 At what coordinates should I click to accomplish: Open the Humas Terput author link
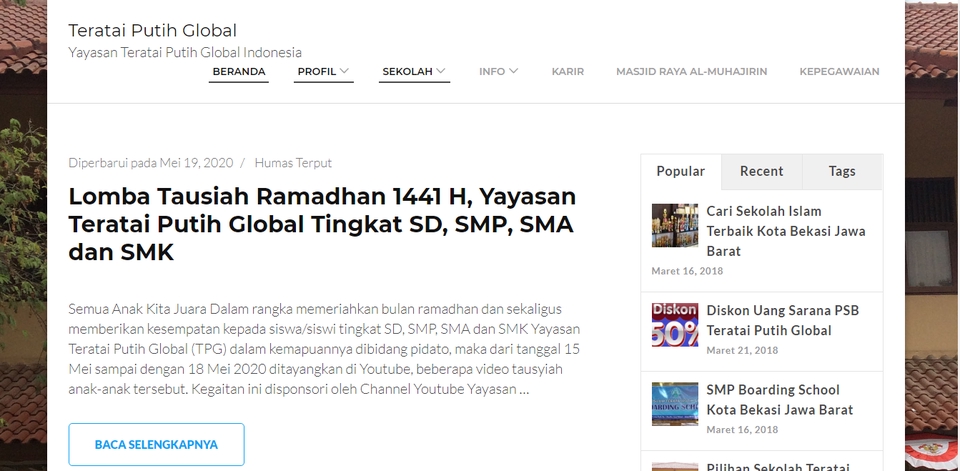click(x=293, y=163)
